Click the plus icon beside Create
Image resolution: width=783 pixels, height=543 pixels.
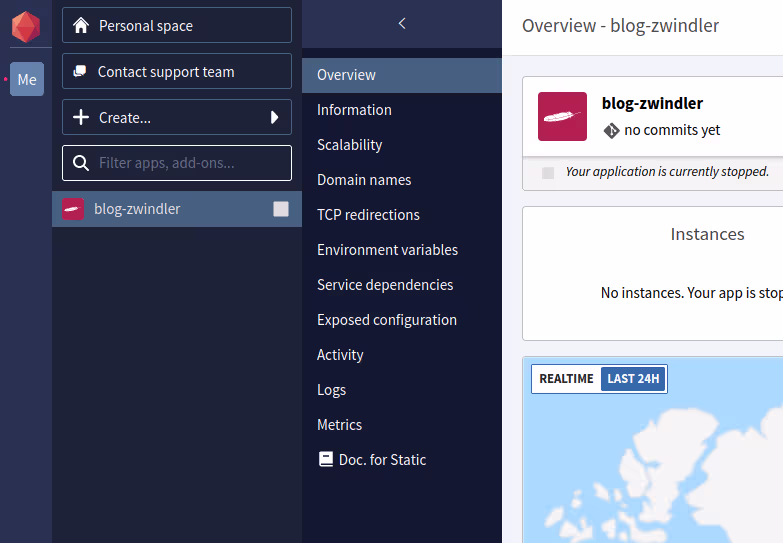(81, 118)
